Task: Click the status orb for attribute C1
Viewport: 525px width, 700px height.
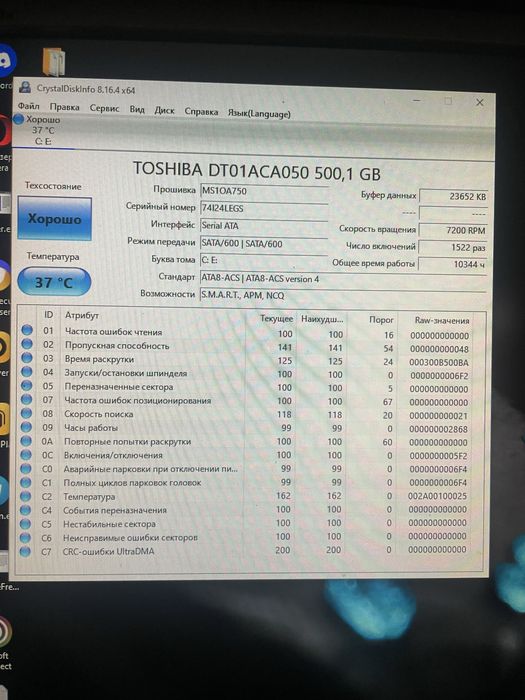Action: [26, 482]
